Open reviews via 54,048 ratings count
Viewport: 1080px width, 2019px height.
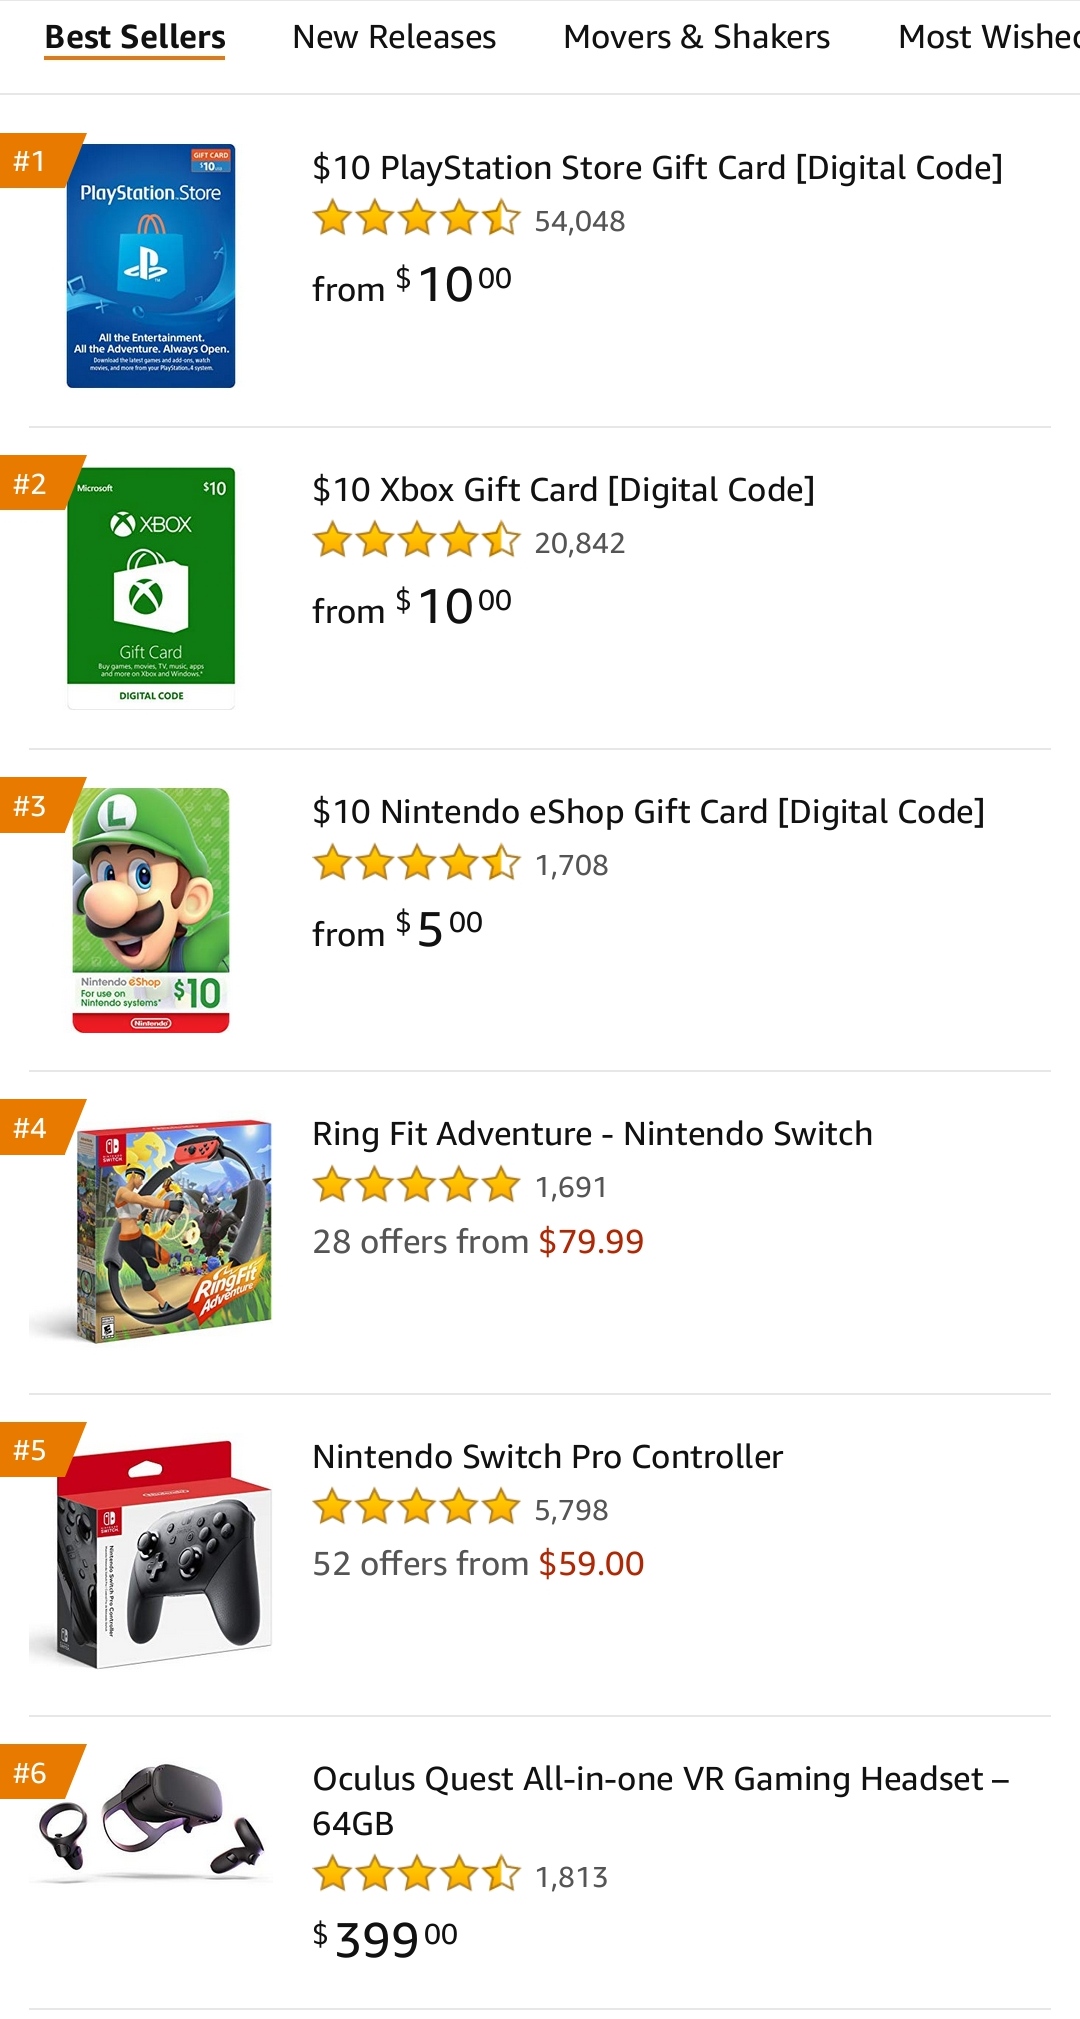coord(580,220)
